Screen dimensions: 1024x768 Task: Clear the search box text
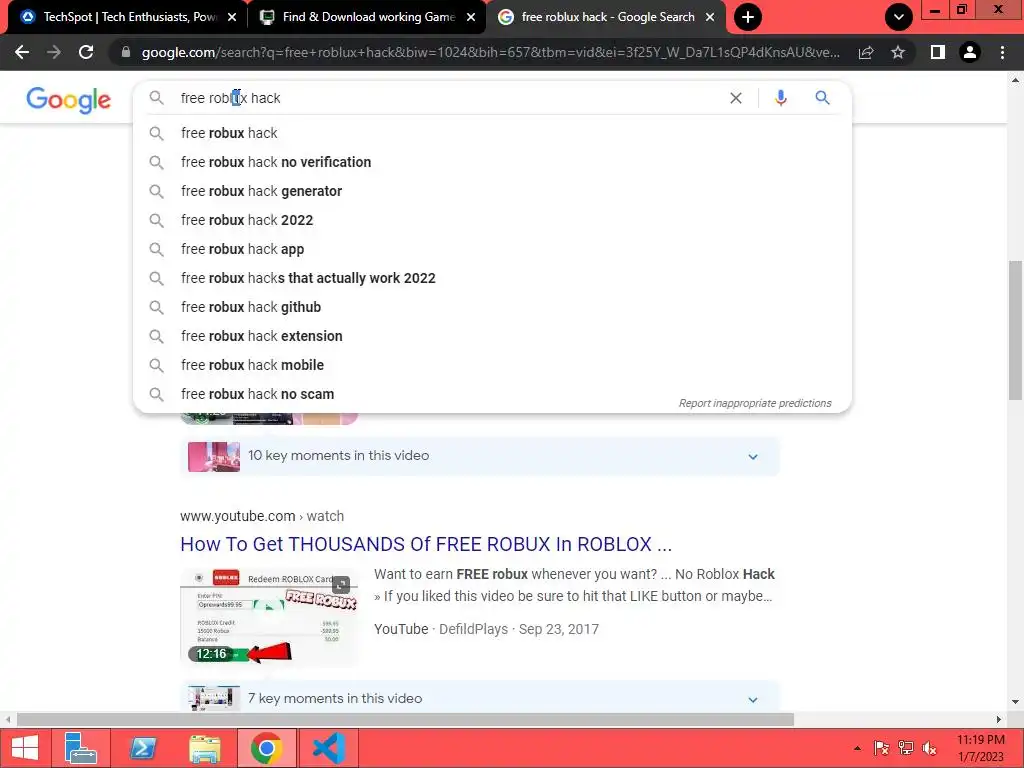pyautogui.click(x=735, y=98)
